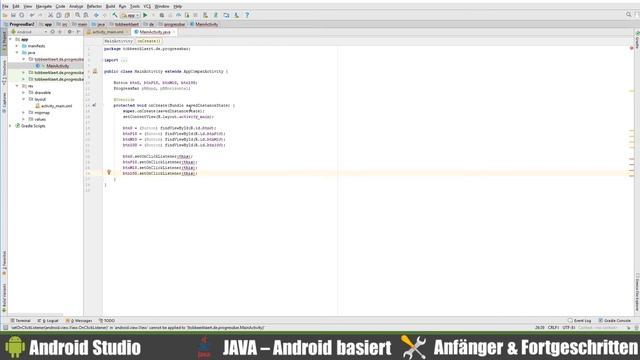
Task: Click the Paste toolbar icon
Action: [67, 15]
